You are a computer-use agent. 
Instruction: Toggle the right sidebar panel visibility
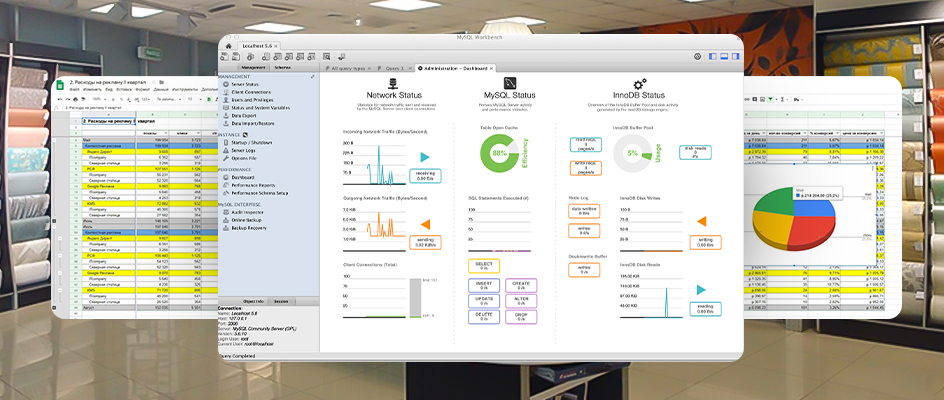pos(736,57)
